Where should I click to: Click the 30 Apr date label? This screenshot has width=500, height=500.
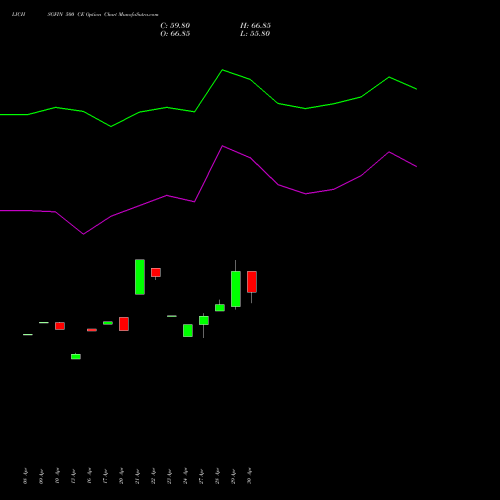tap(250, 476)
